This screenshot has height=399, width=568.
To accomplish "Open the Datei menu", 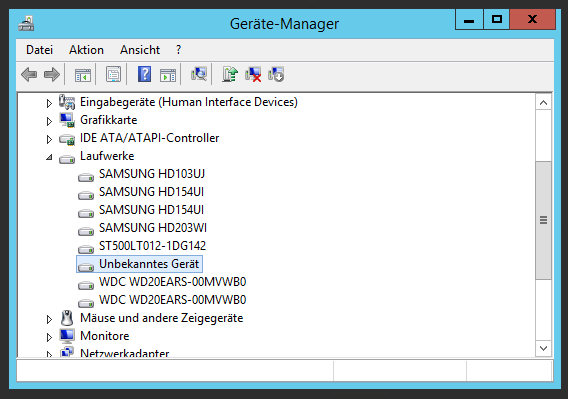I will click(39, 50).
